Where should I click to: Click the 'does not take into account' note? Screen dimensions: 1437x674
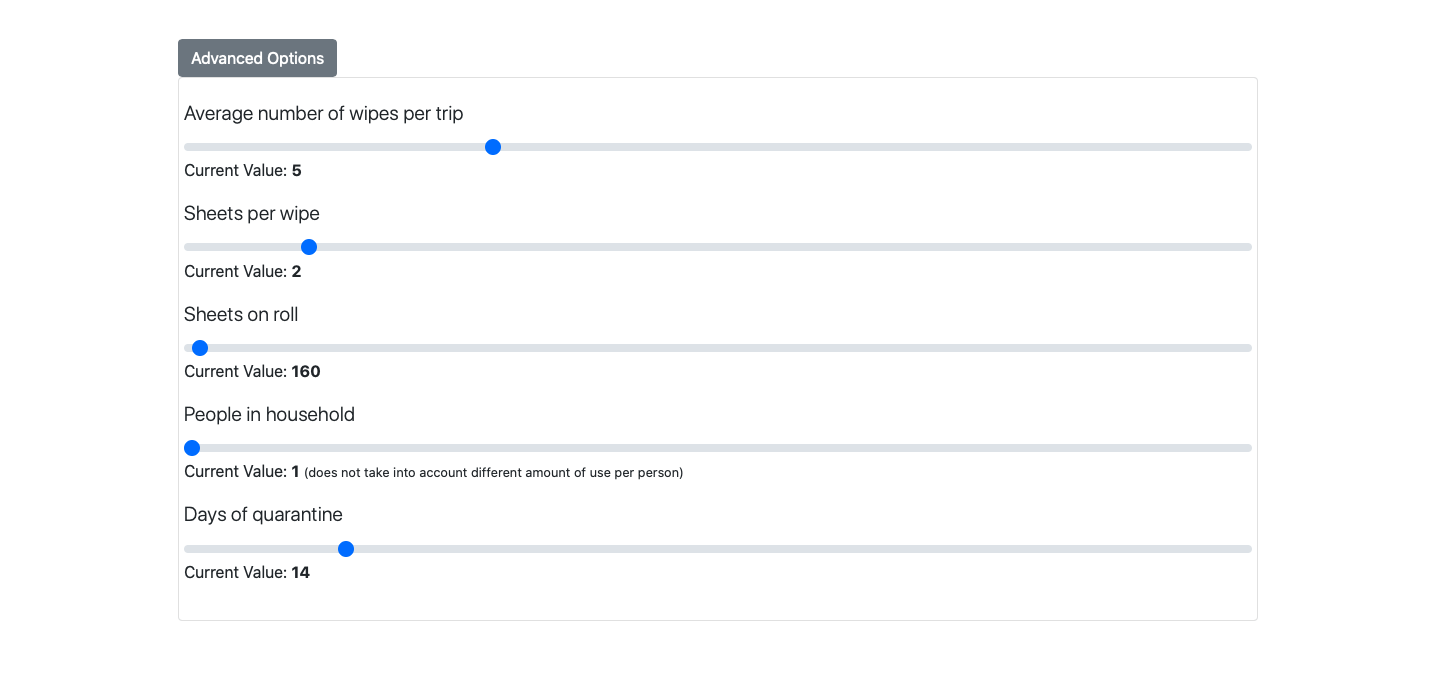493,473
